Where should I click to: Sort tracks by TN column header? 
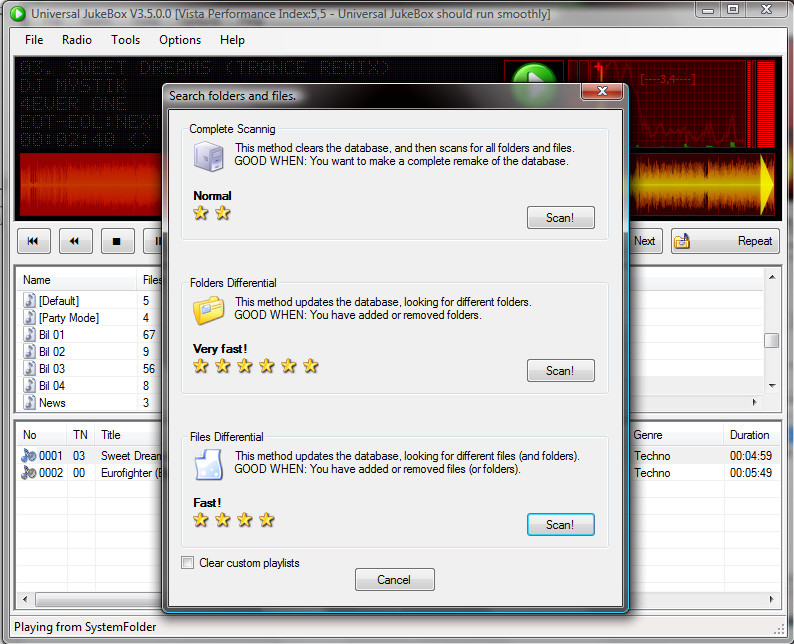pyautogui.click(x=81, y=435)
